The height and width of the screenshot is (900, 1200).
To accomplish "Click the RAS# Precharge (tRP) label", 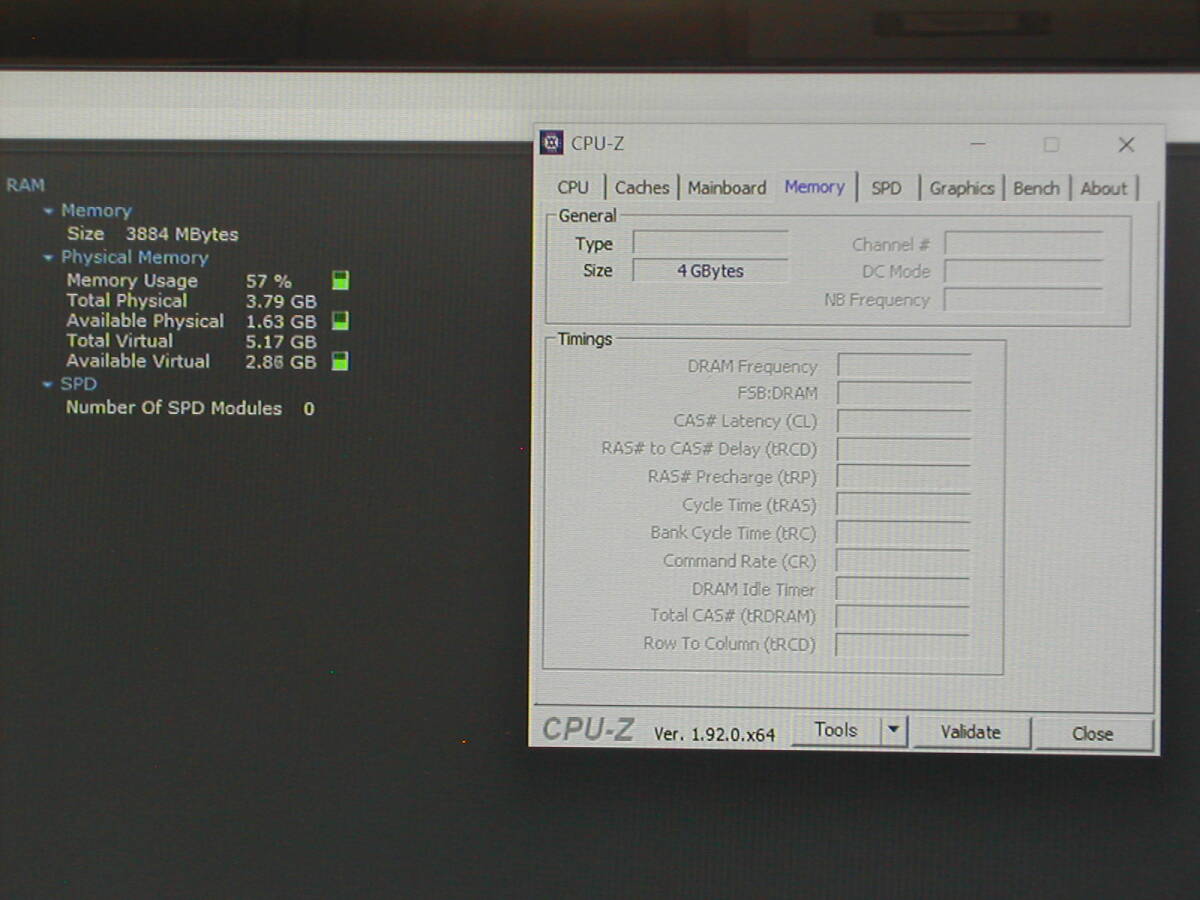I will pos(732,477).
